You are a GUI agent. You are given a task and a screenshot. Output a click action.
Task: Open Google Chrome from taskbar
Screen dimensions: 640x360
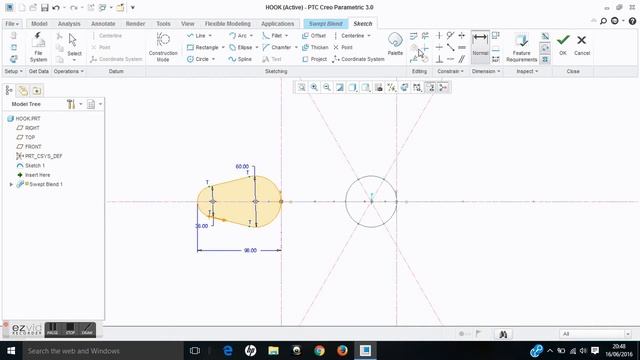[x=319, y=351]
